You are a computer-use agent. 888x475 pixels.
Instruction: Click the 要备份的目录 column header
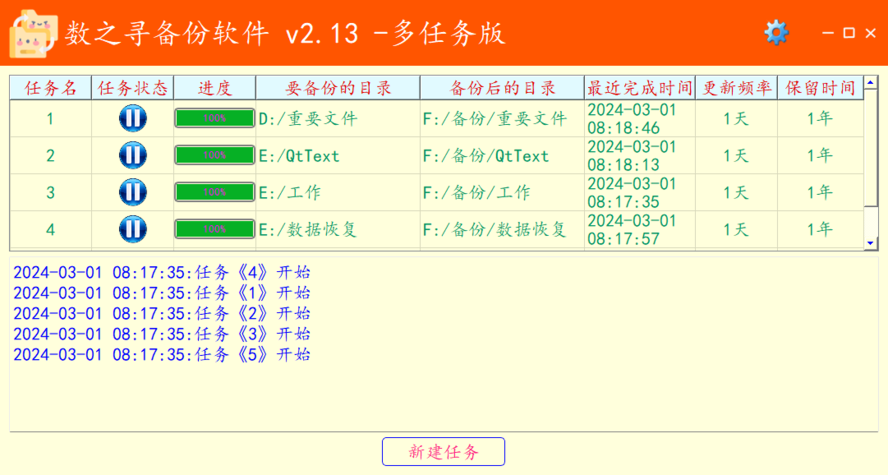338,88
